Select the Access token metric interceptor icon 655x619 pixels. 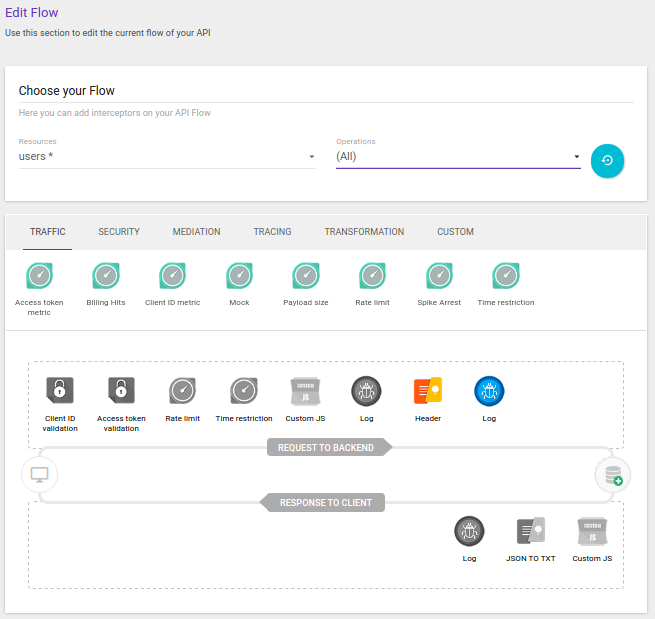tap(39, 276)
